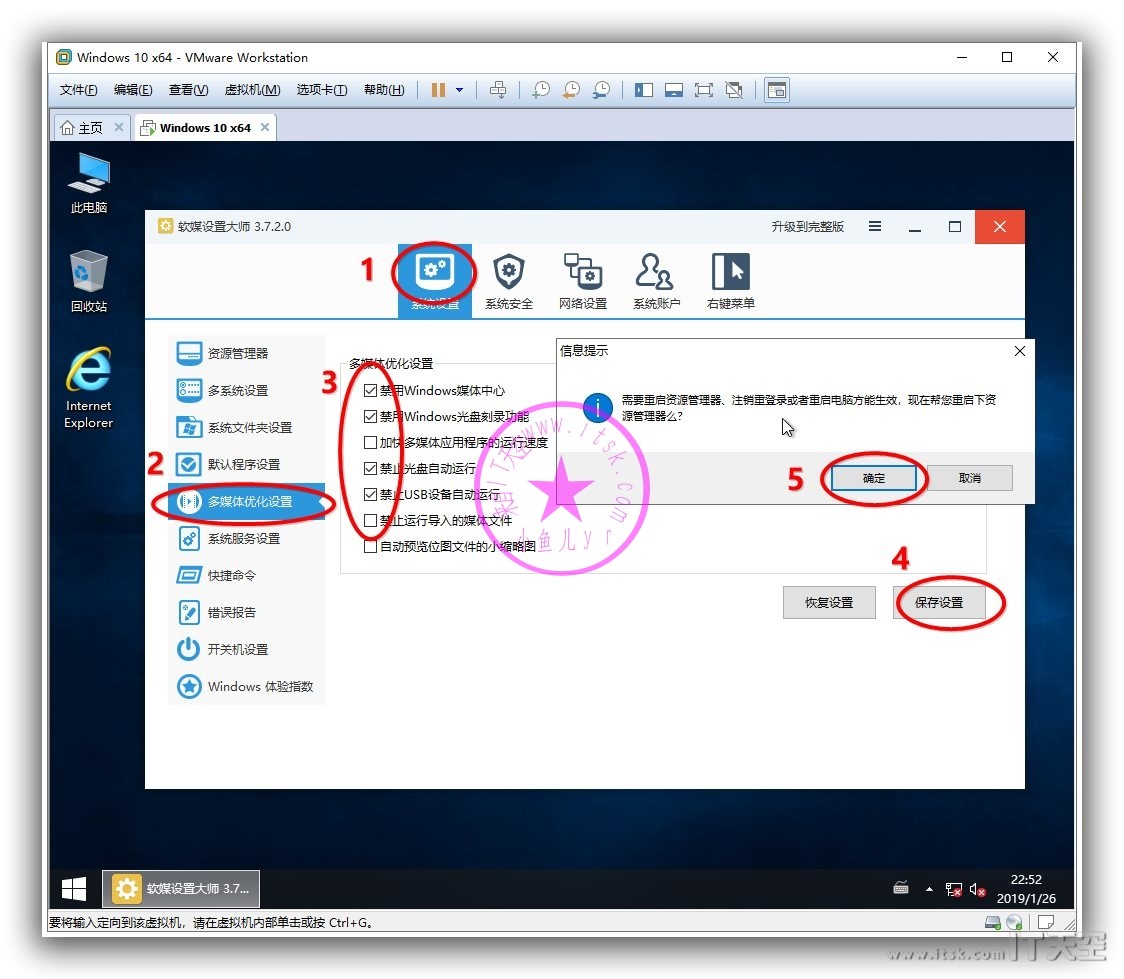Open 多系统设置 in the sidebar

(x=246, y=391)
